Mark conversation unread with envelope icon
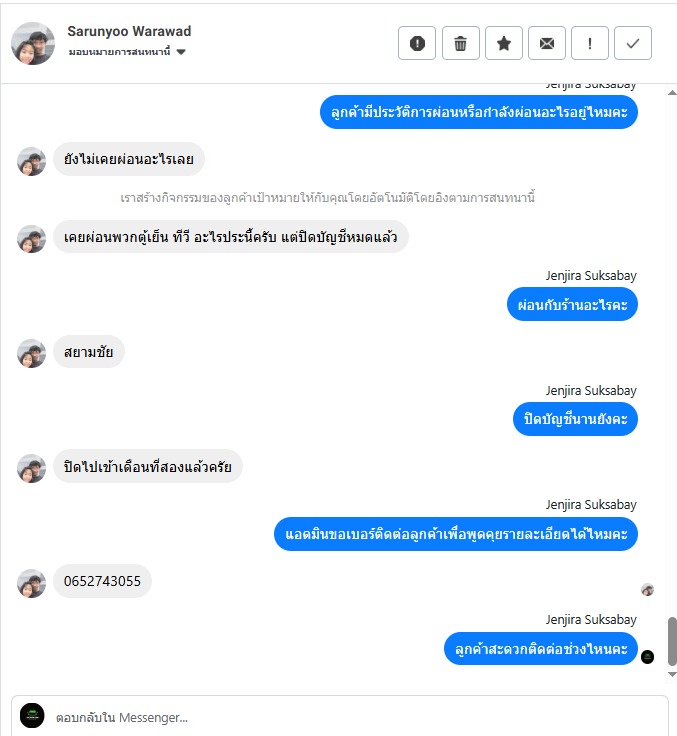 coord(546,43)
